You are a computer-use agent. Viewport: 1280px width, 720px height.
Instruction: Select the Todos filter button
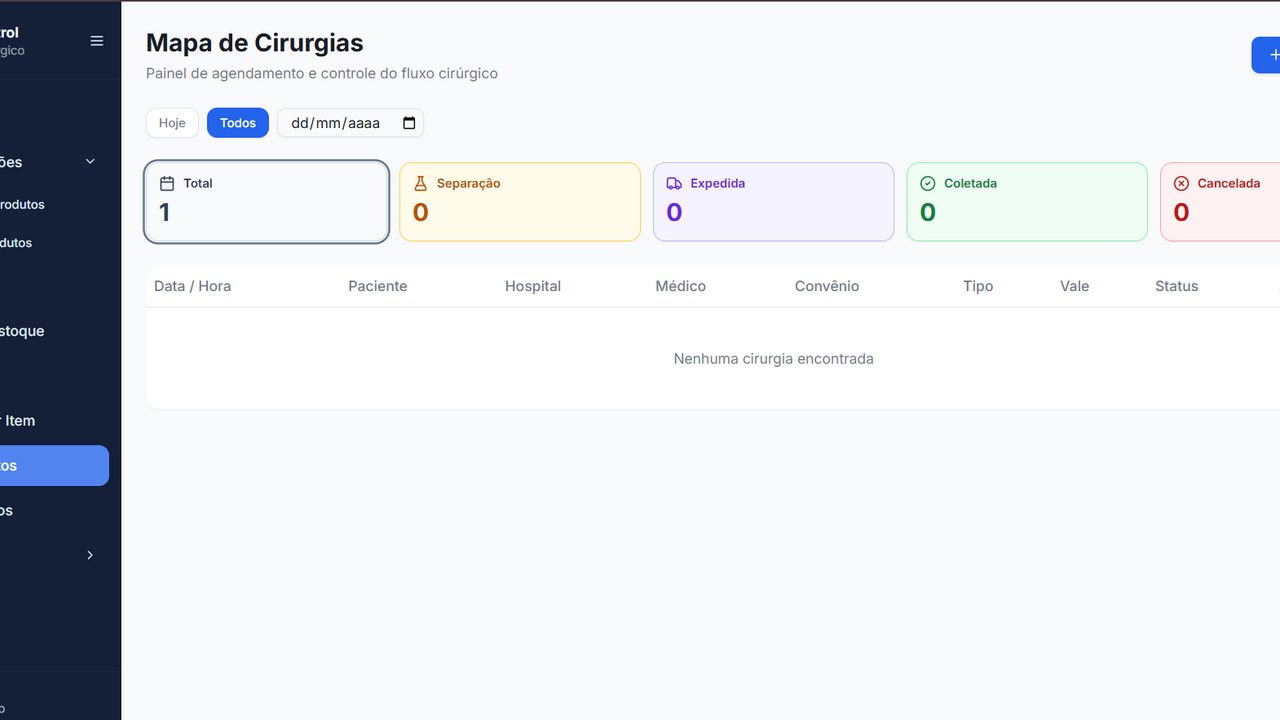pyautogui.click(x=238, y=123)
